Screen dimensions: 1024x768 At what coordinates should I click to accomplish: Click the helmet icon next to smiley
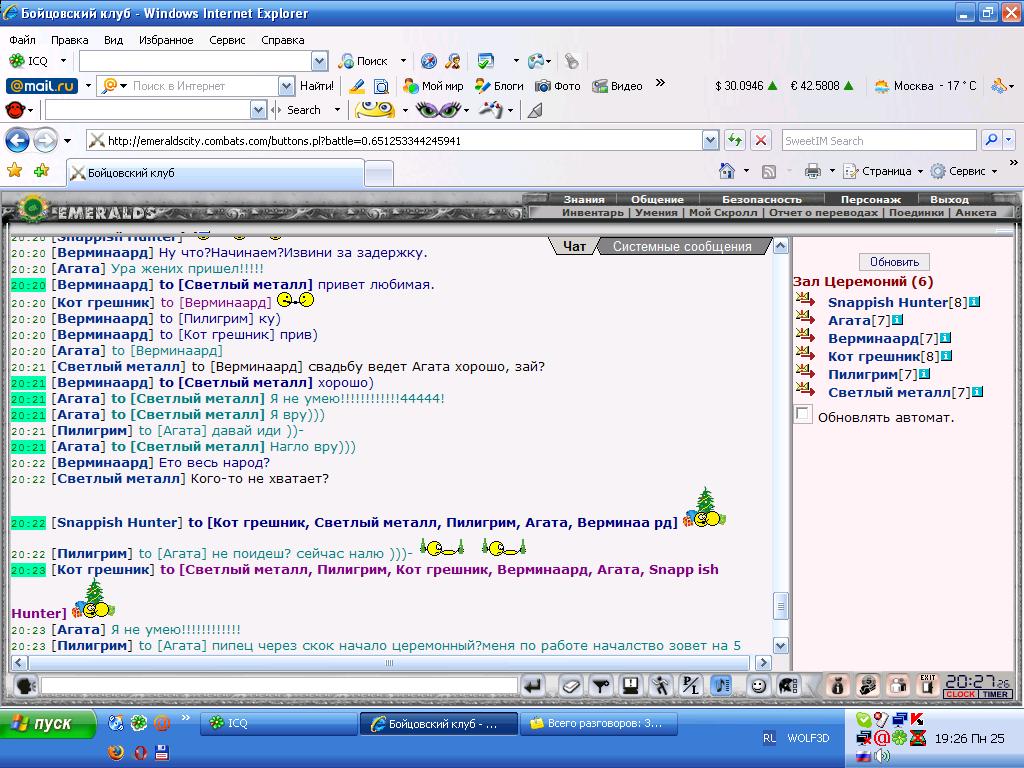788,686
